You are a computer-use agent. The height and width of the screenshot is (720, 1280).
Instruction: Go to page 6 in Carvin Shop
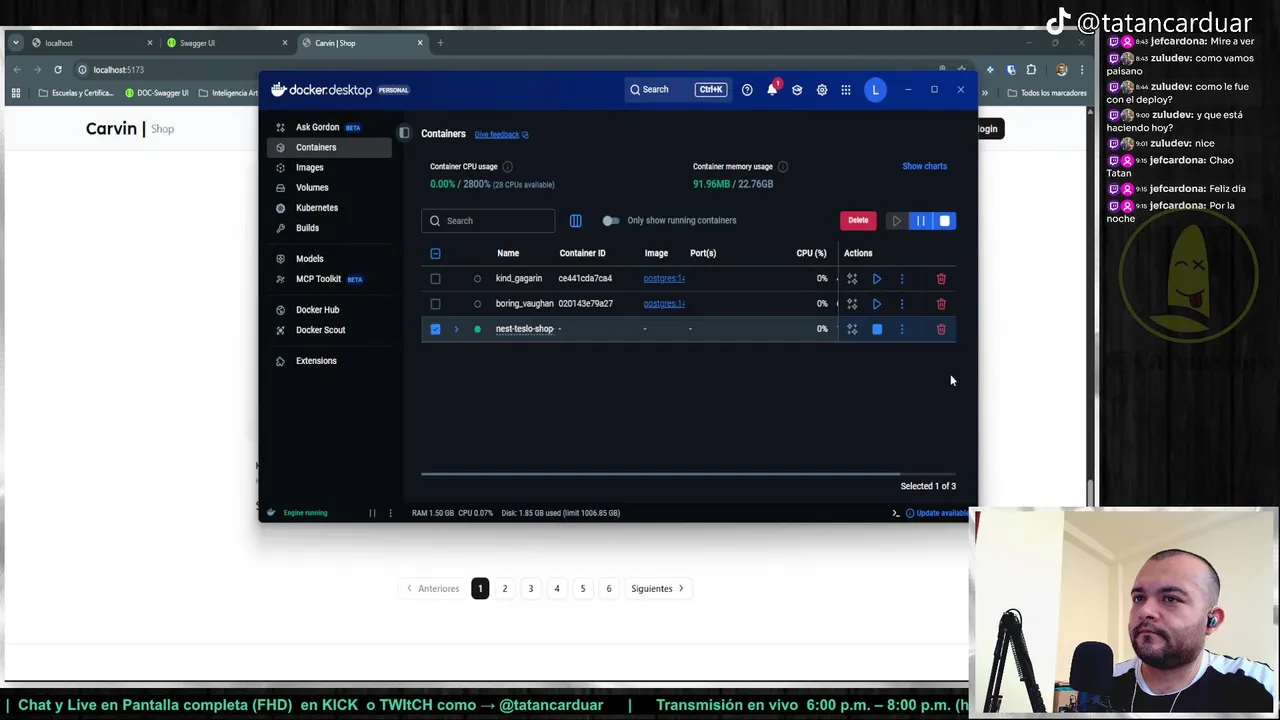tap(609, 589)
